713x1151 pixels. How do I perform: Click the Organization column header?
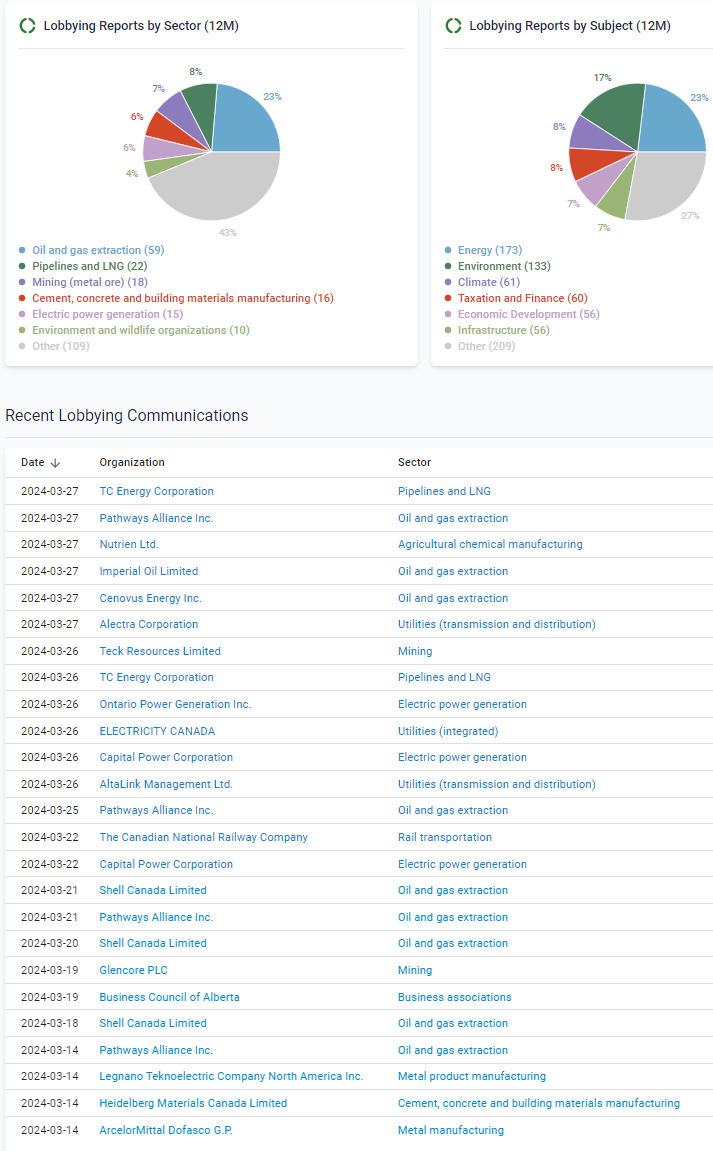(x=132, y=462)
